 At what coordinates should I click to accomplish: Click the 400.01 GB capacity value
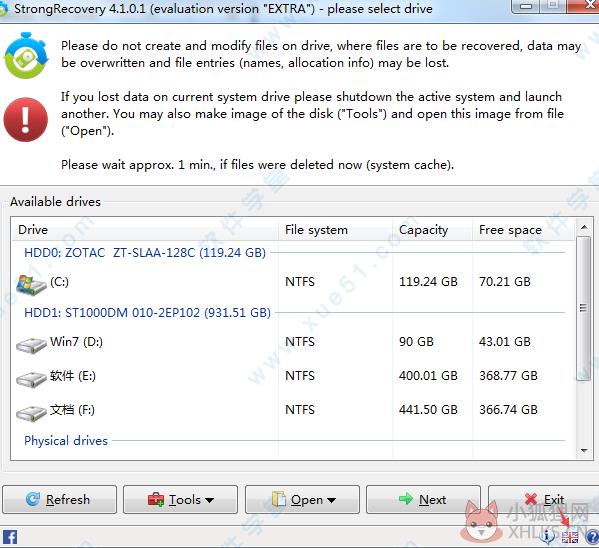click(428, 376)
